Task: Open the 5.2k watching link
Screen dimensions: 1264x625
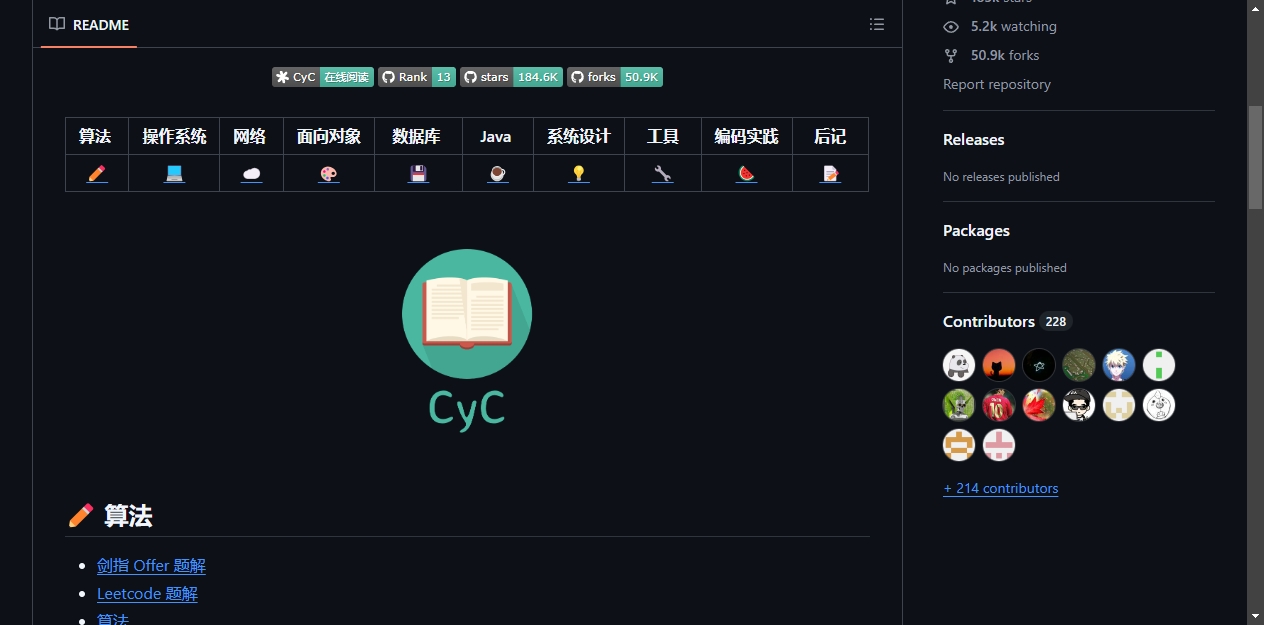Action: pos(1013,26)
